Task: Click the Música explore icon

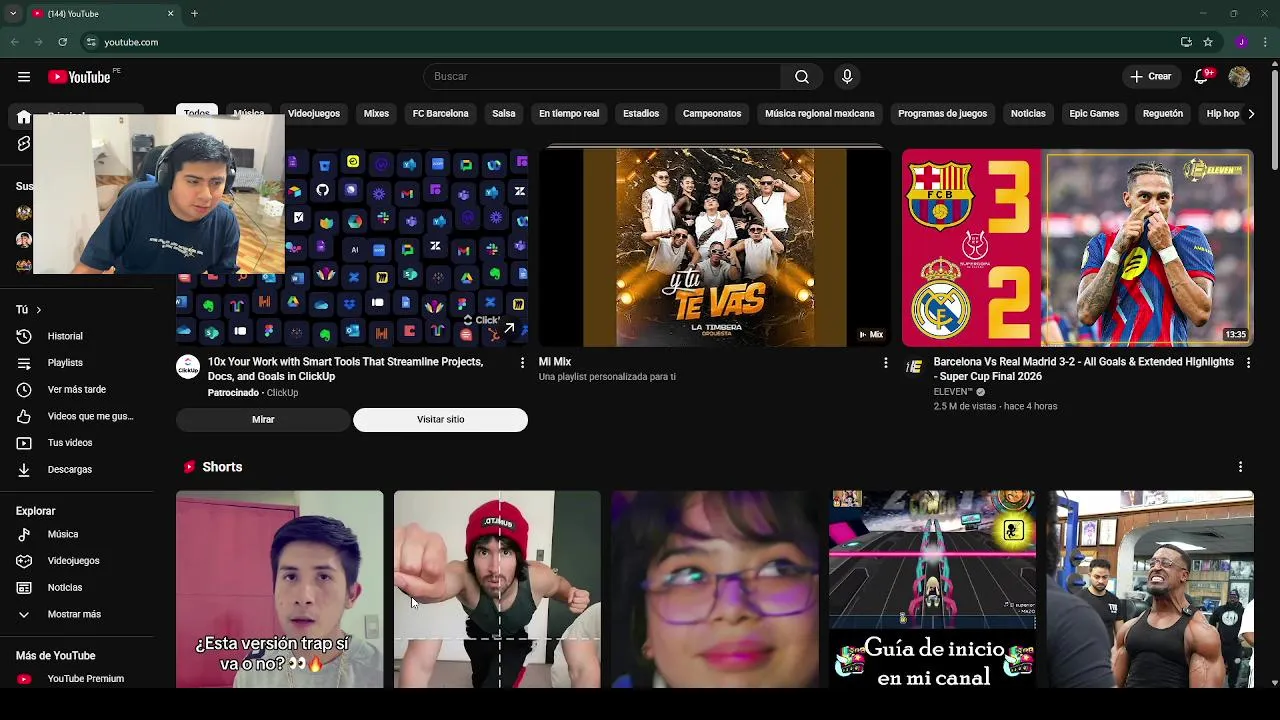Action: tap(24, 534)
